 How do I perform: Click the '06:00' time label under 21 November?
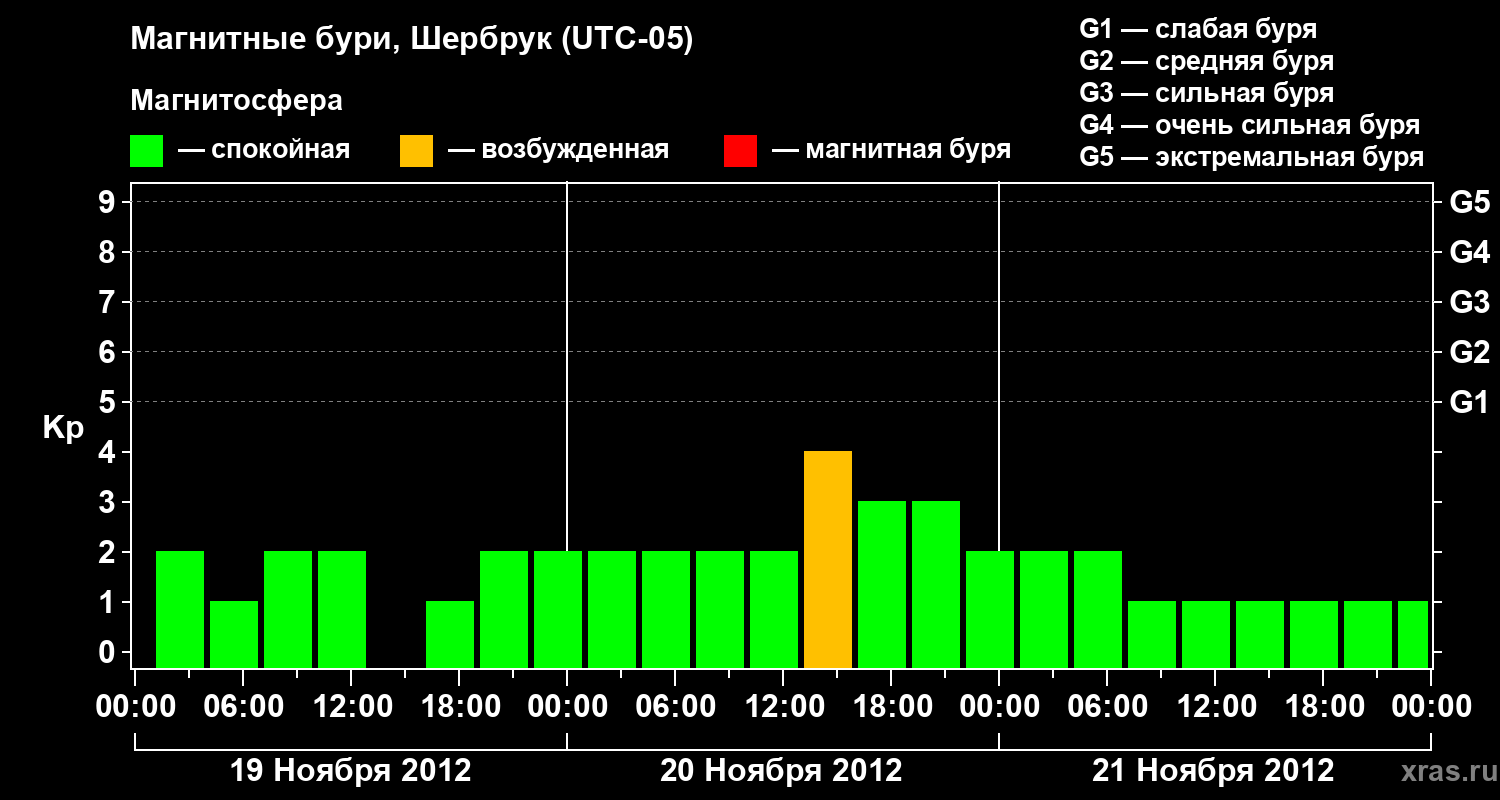[1107, 707]
